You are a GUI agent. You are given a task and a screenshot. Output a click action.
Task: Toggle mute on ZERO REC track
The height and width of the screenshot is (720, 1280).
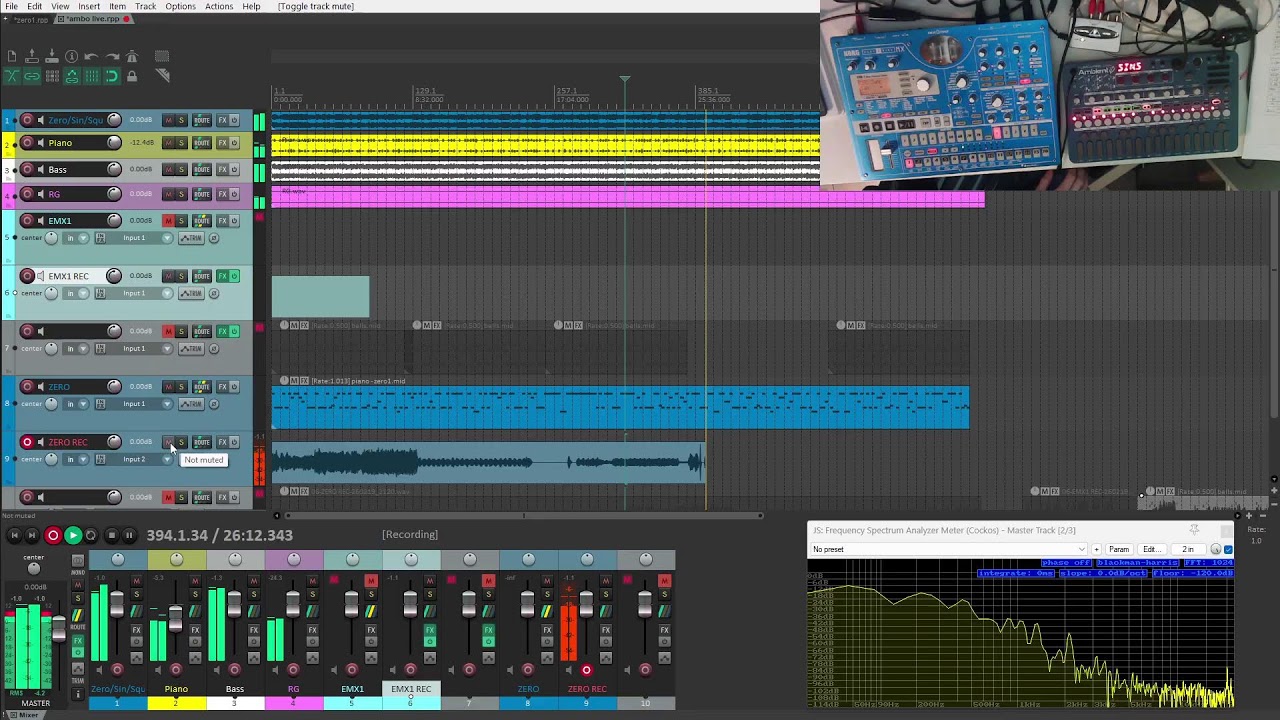pos(168,442)
